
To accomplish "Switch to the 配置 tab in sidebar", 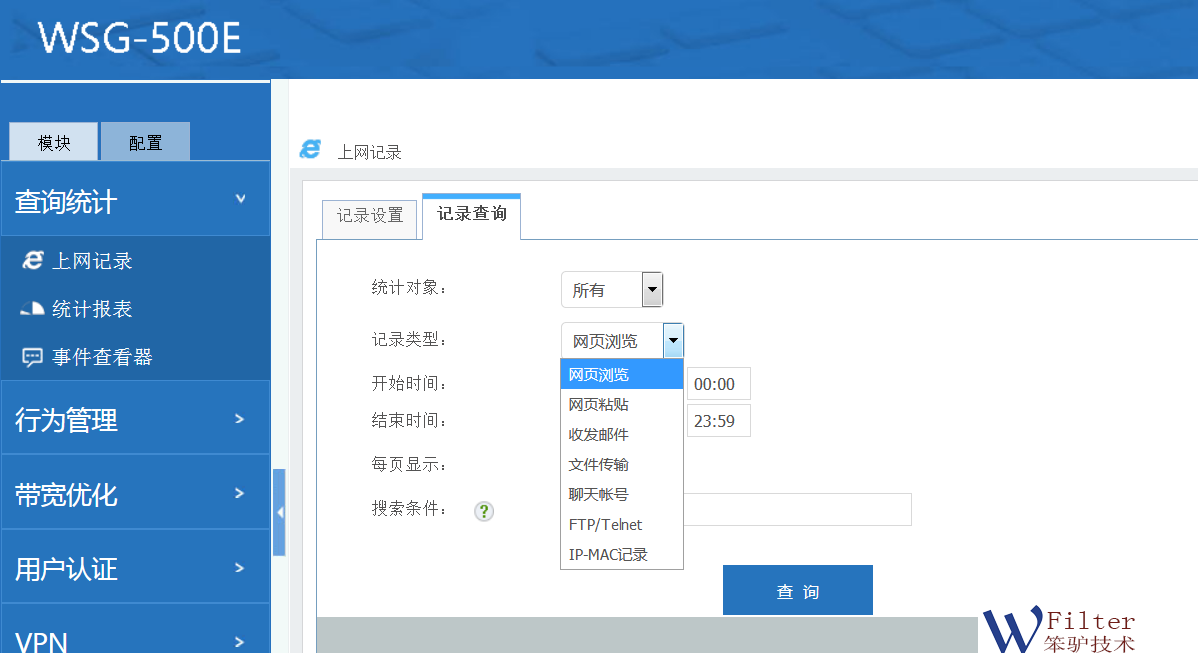I will point(145,143).
